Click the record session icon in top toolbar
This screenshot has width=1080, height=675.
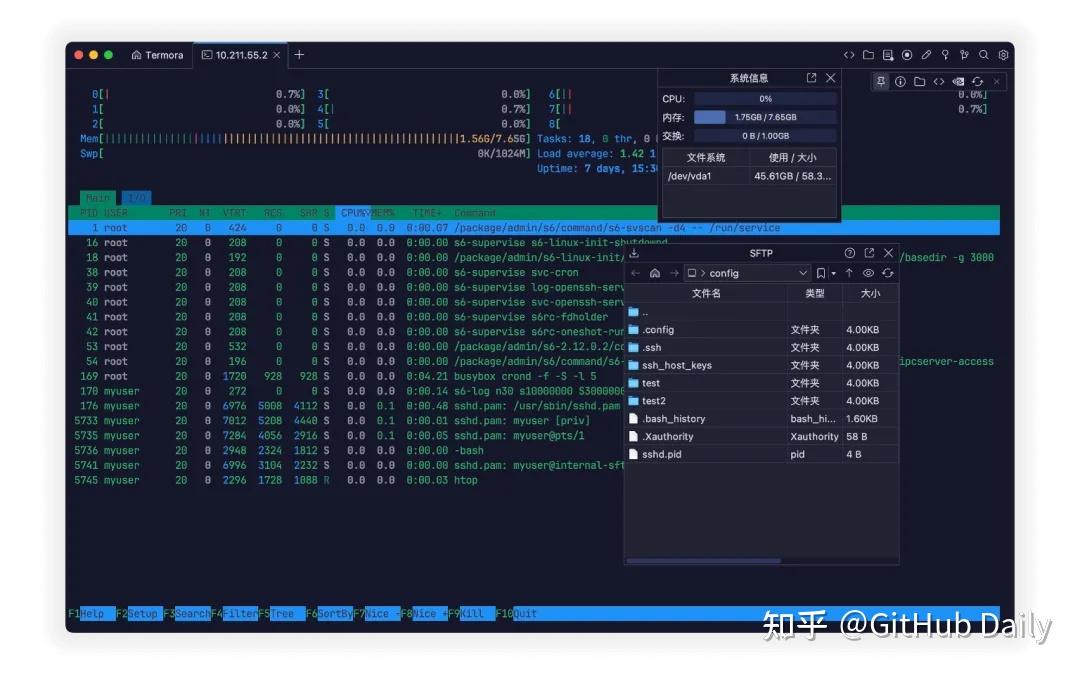pos(907,55)
